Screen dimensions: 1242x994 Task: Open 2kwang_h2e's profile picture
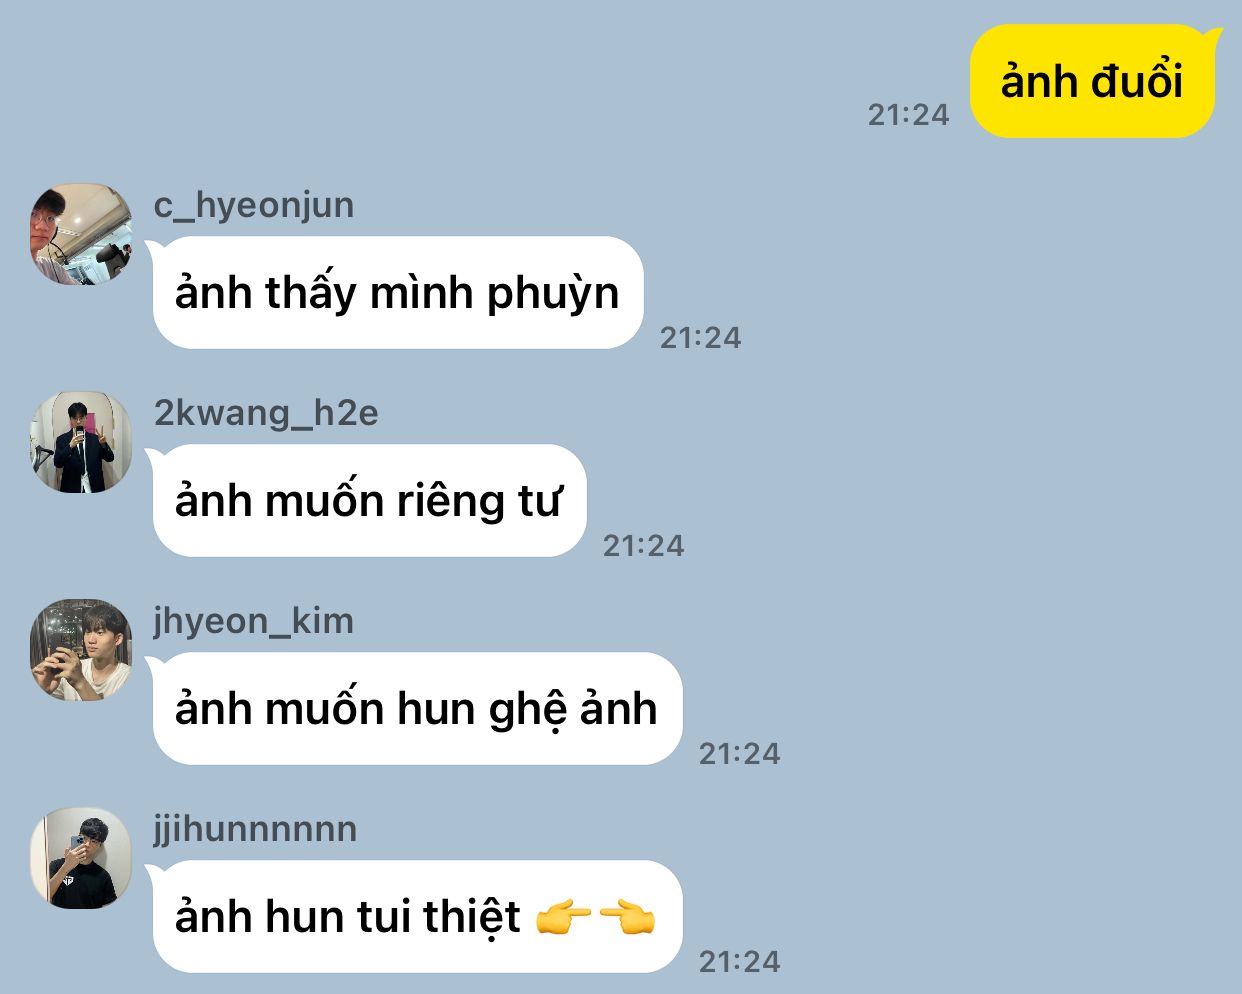coord(81,442)
